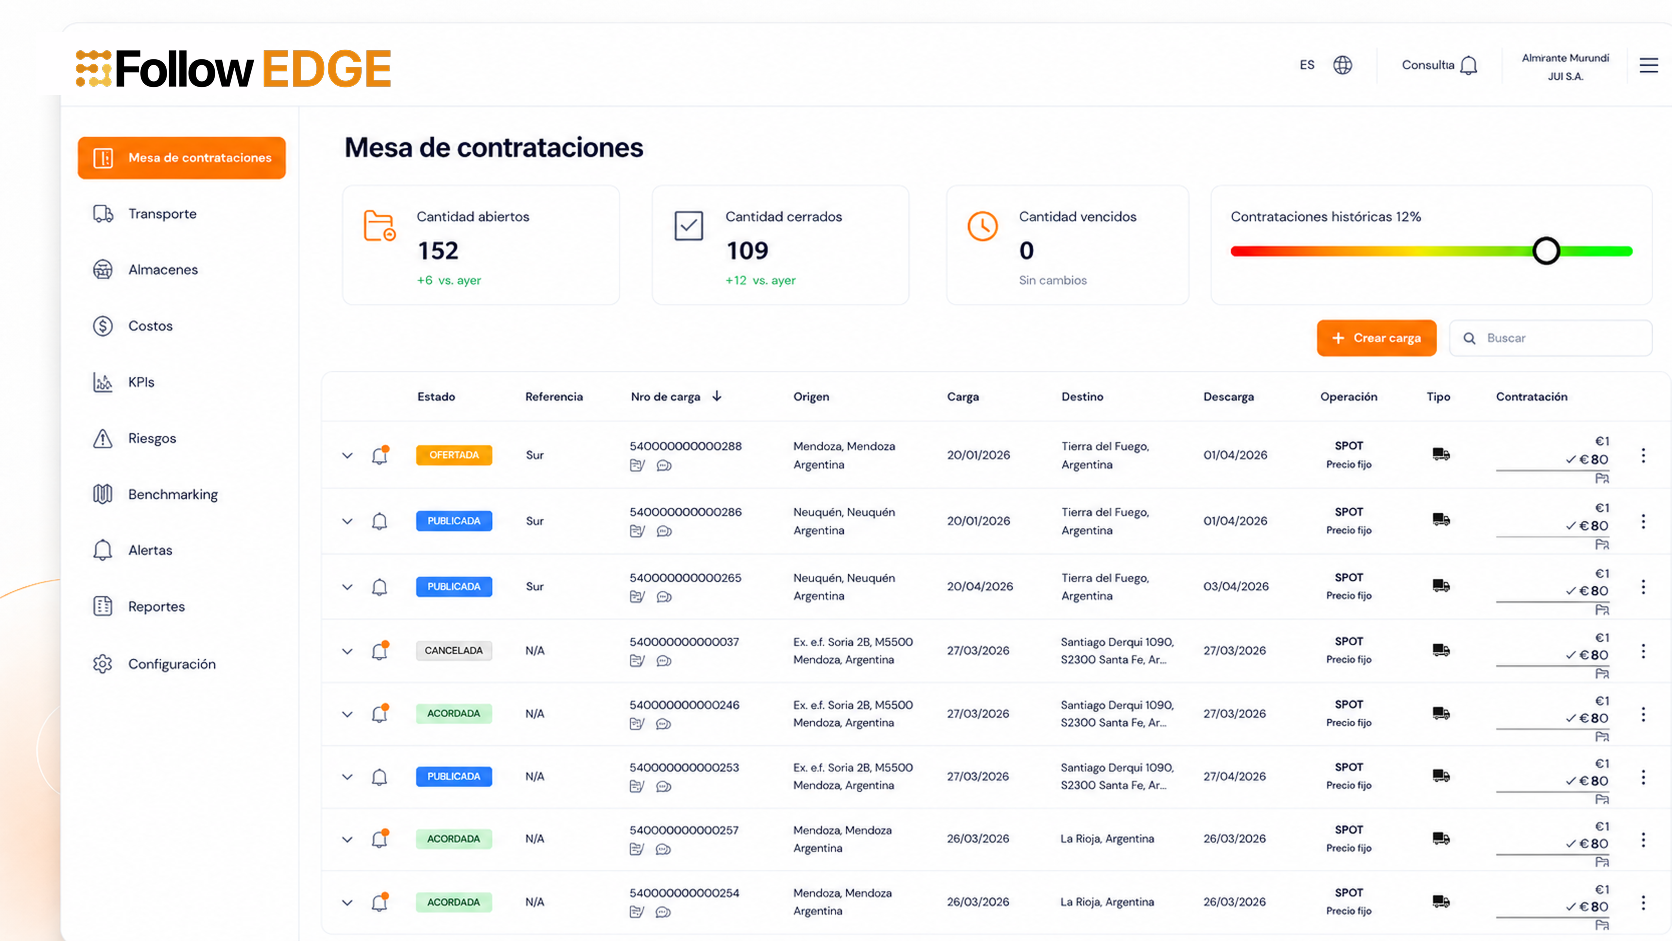Open document icon under carga 540000000000288
The height and width of the screenshot is (941, 1672).
(x=637, y=465)
